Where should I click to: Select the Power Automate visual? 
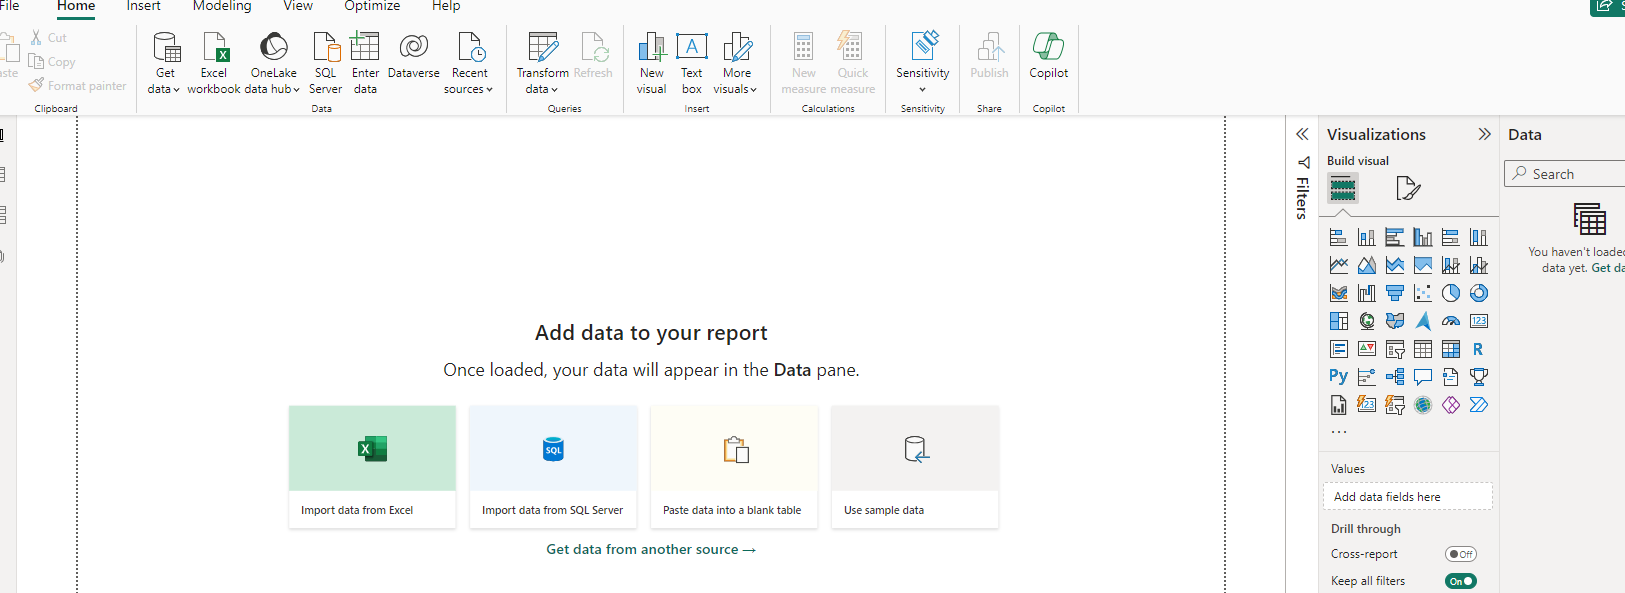(x=1478, y=405)
